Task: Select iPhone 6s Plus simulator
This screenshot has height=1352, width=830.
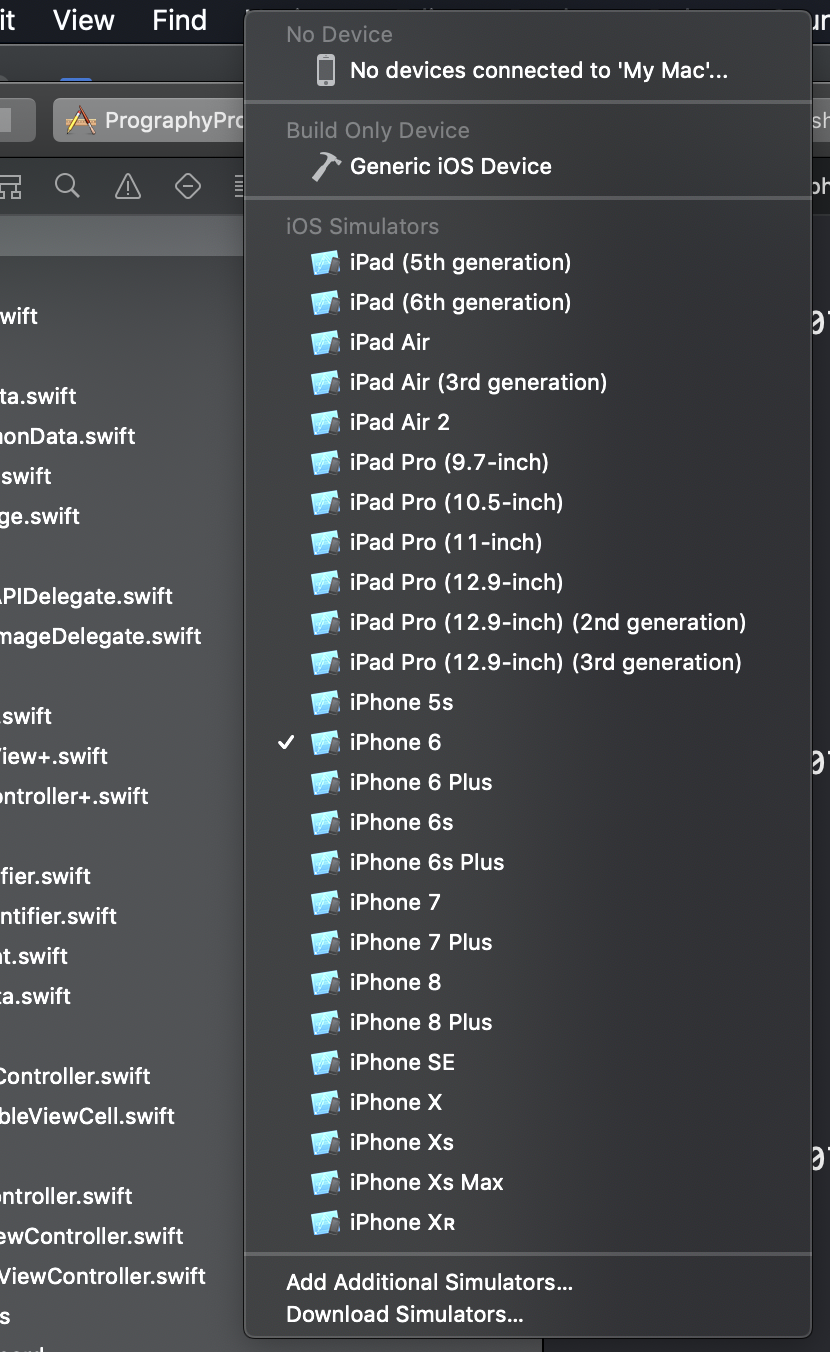Action: pos(527,862)
